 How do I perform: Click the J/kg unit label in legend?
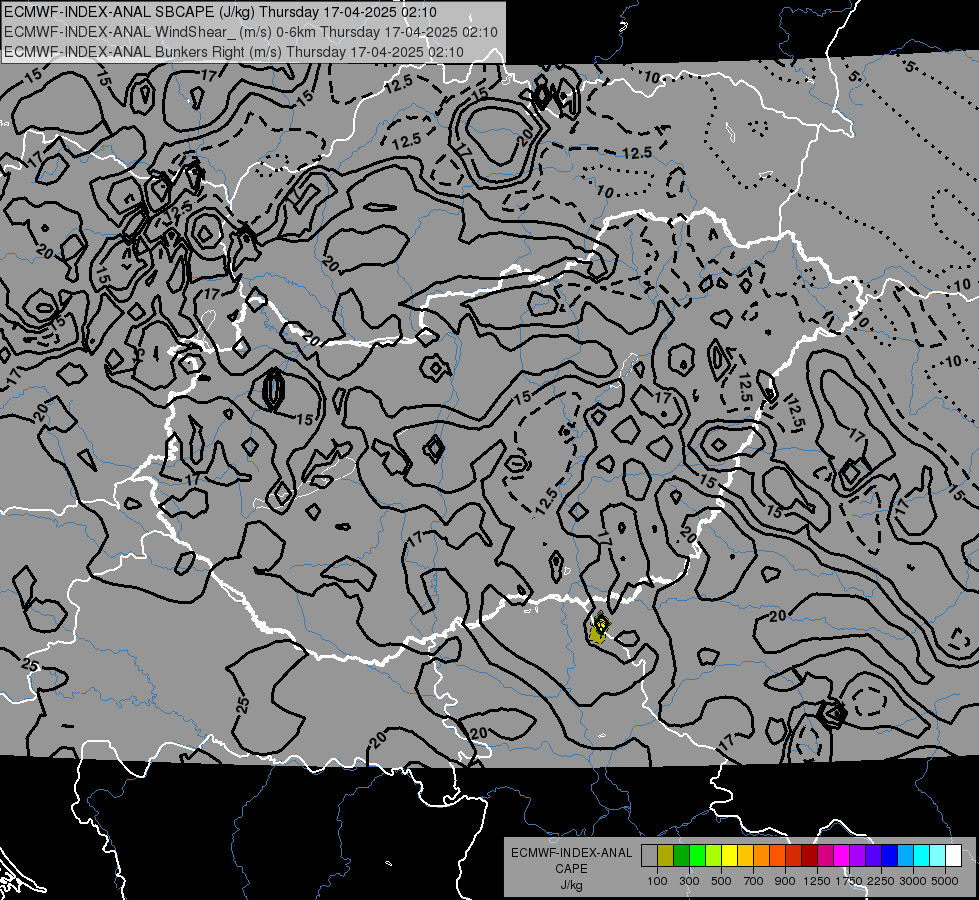click(571, 885)
